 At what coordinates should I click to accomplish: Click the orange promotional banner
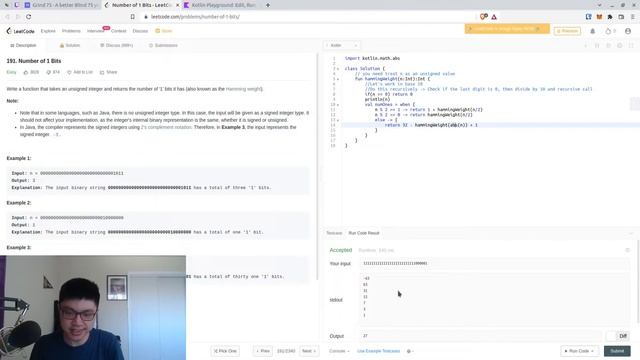[507, 29]
